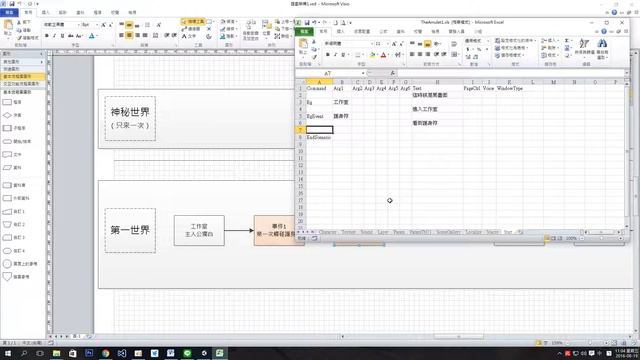Toggle Underline in the Visio ribbon
The height and width of the screenshot is (360, 640).
point(62,36)
